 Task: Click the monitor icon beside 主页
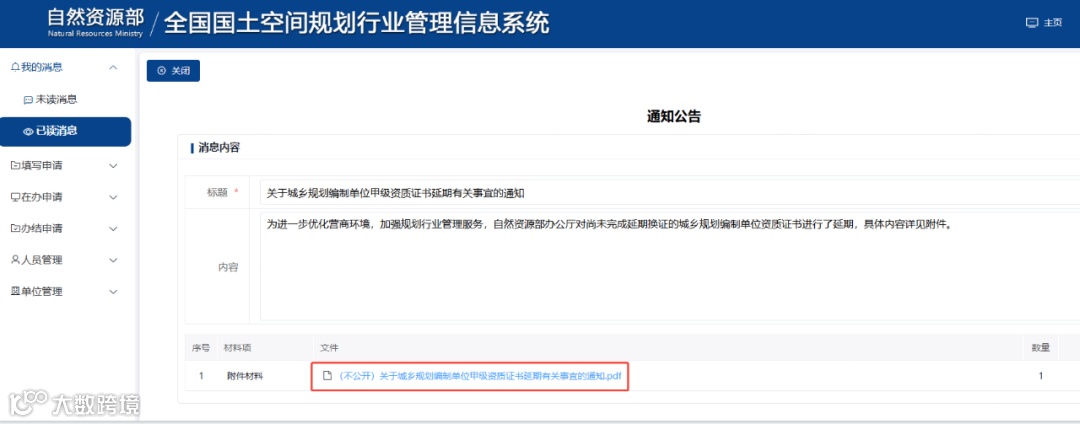point(1032,23)
